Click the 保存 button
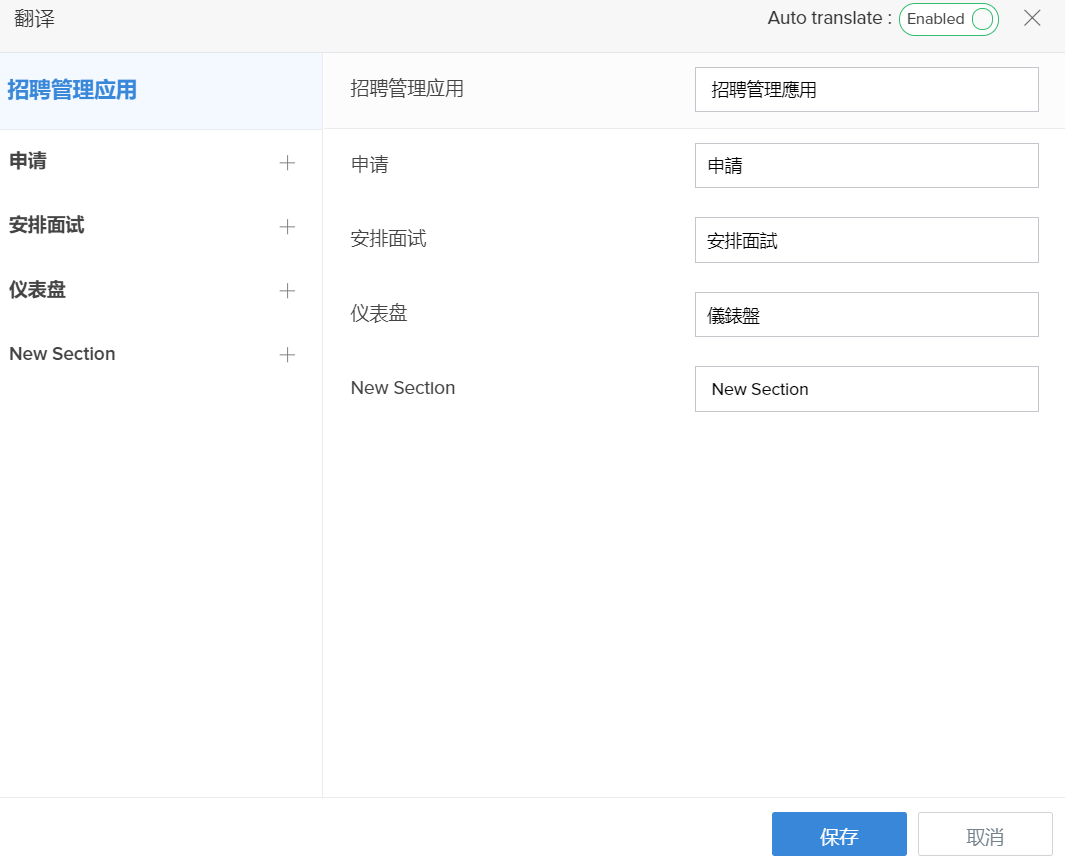 tap(838, 836)
